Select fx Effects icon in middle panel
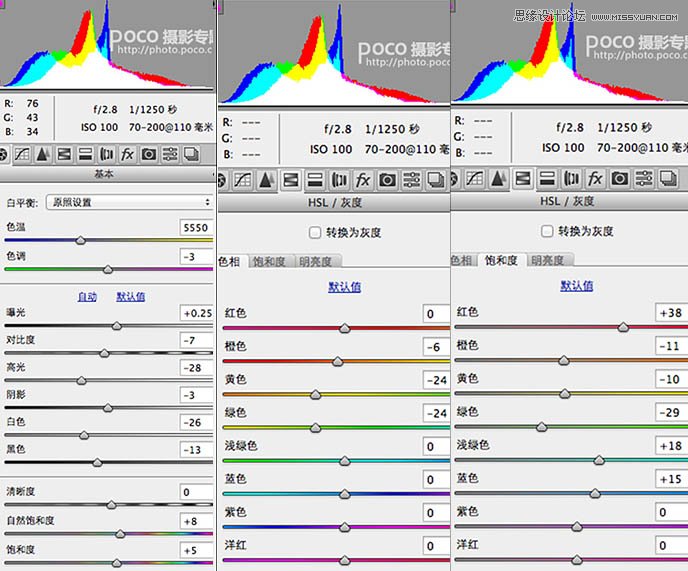Screen dimensions: 688x571 (x=362, y=180)
